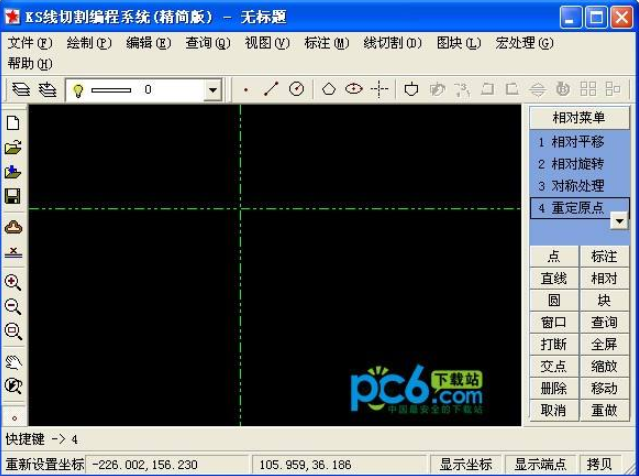This screenshot has width=639, height=476.
Task: Click the 块 panel button
Action: tap(604, 300)
